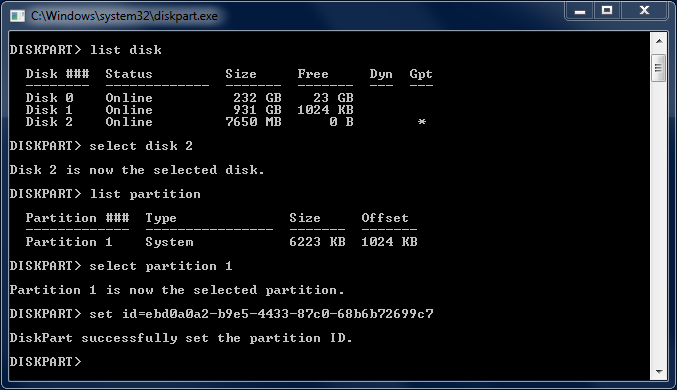Click the 'Dyn' column header
Screen dimensions: 677x390
pos(381,74)
